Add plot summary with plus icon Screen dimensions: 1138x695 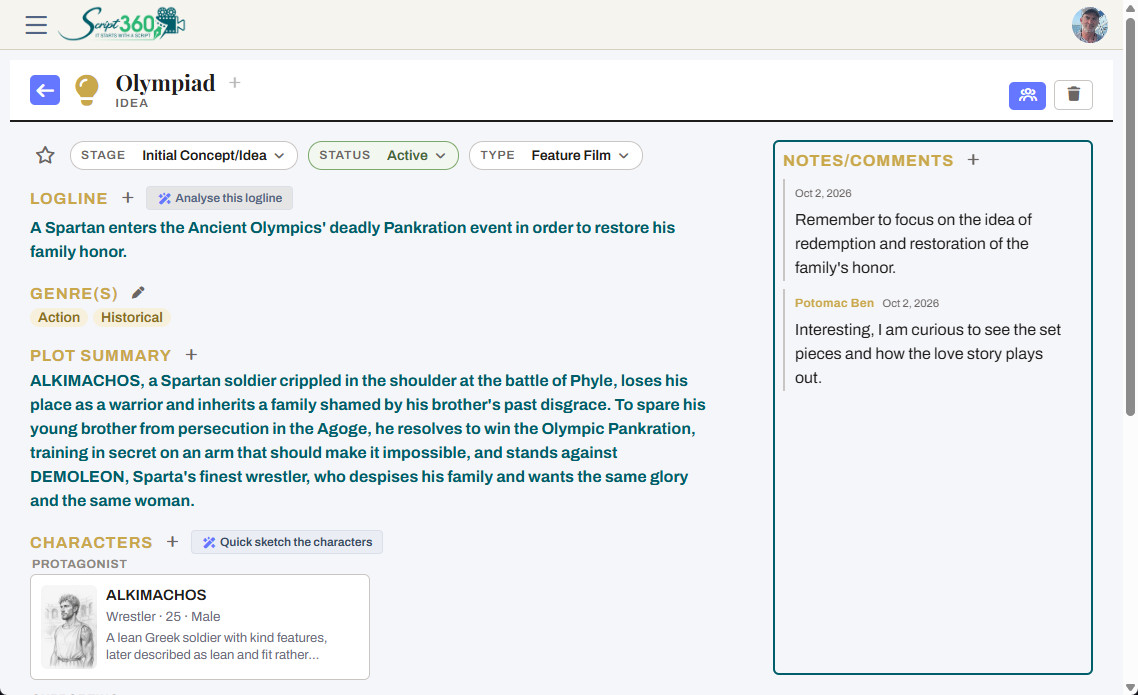pyautogui.click(x=191, y=355)
